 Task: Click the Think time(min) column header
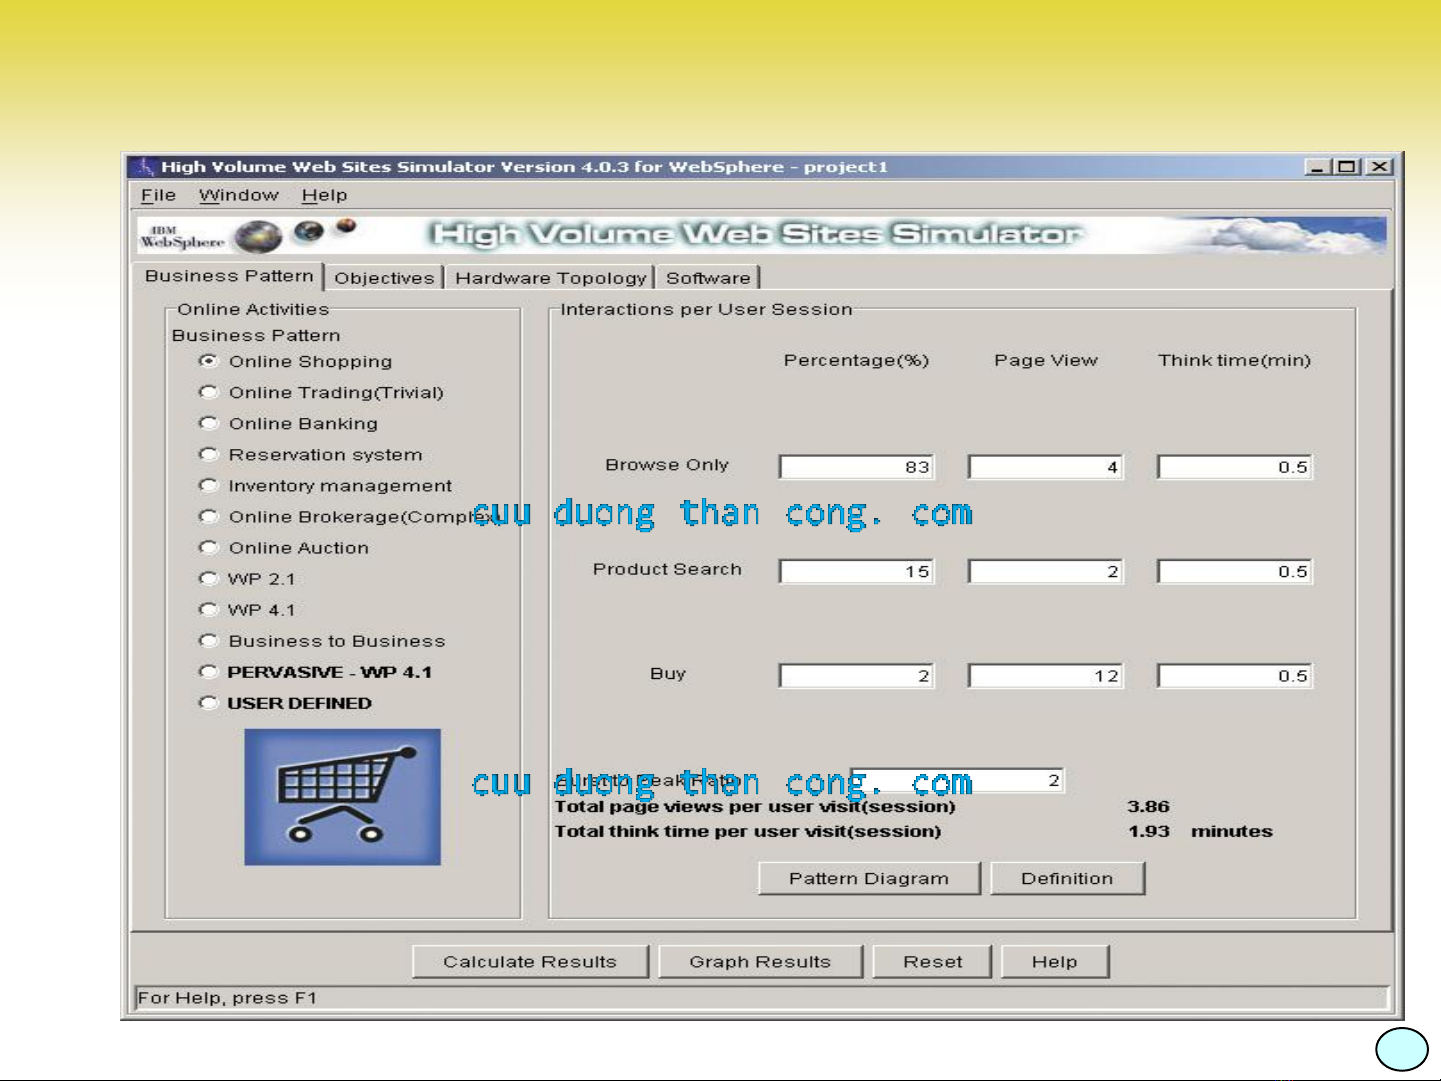[1234, 360]
